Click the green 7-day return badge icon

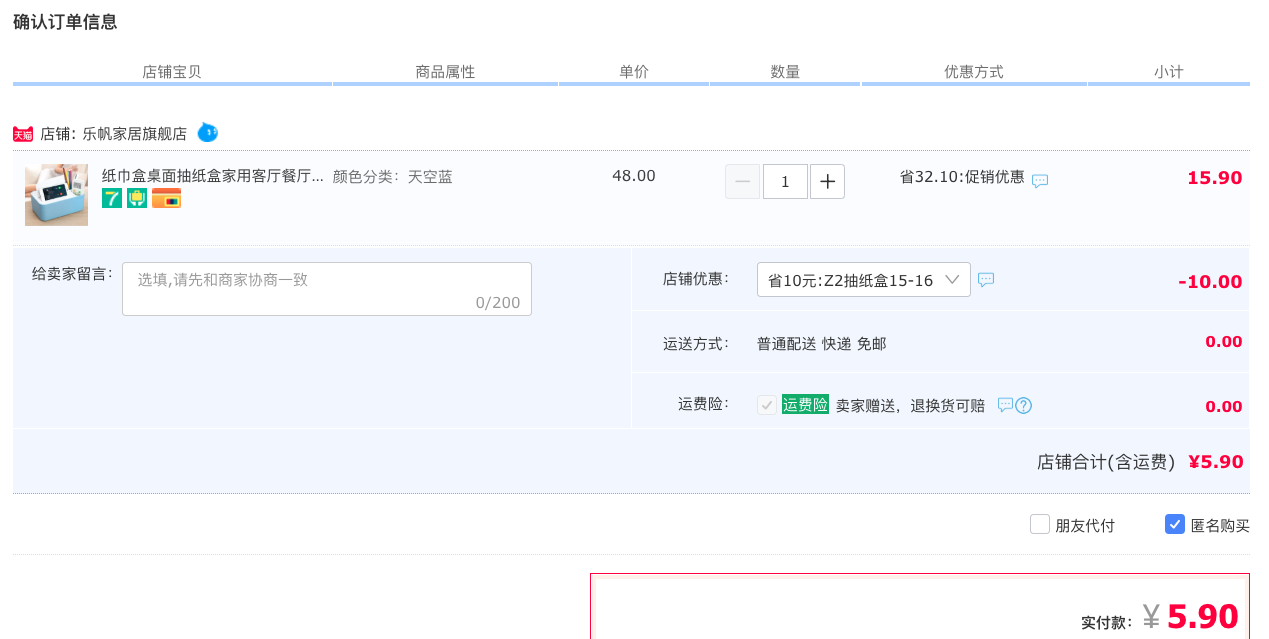[112, 198]
